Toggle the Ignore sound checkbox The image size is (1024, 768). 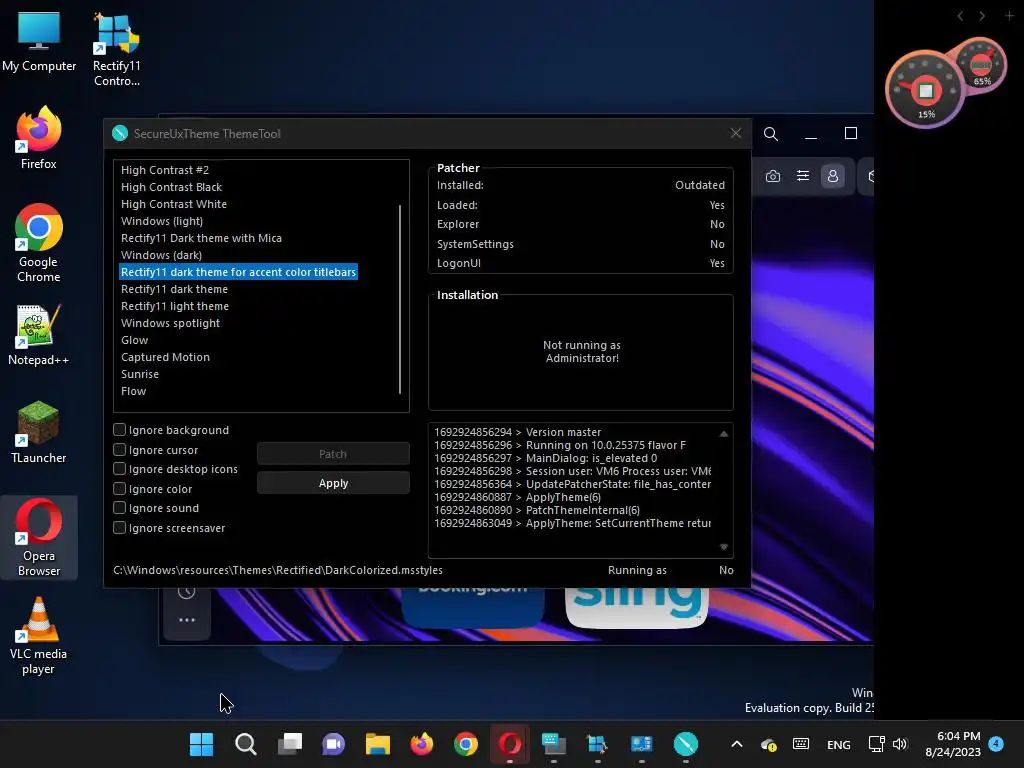point(120,507)
